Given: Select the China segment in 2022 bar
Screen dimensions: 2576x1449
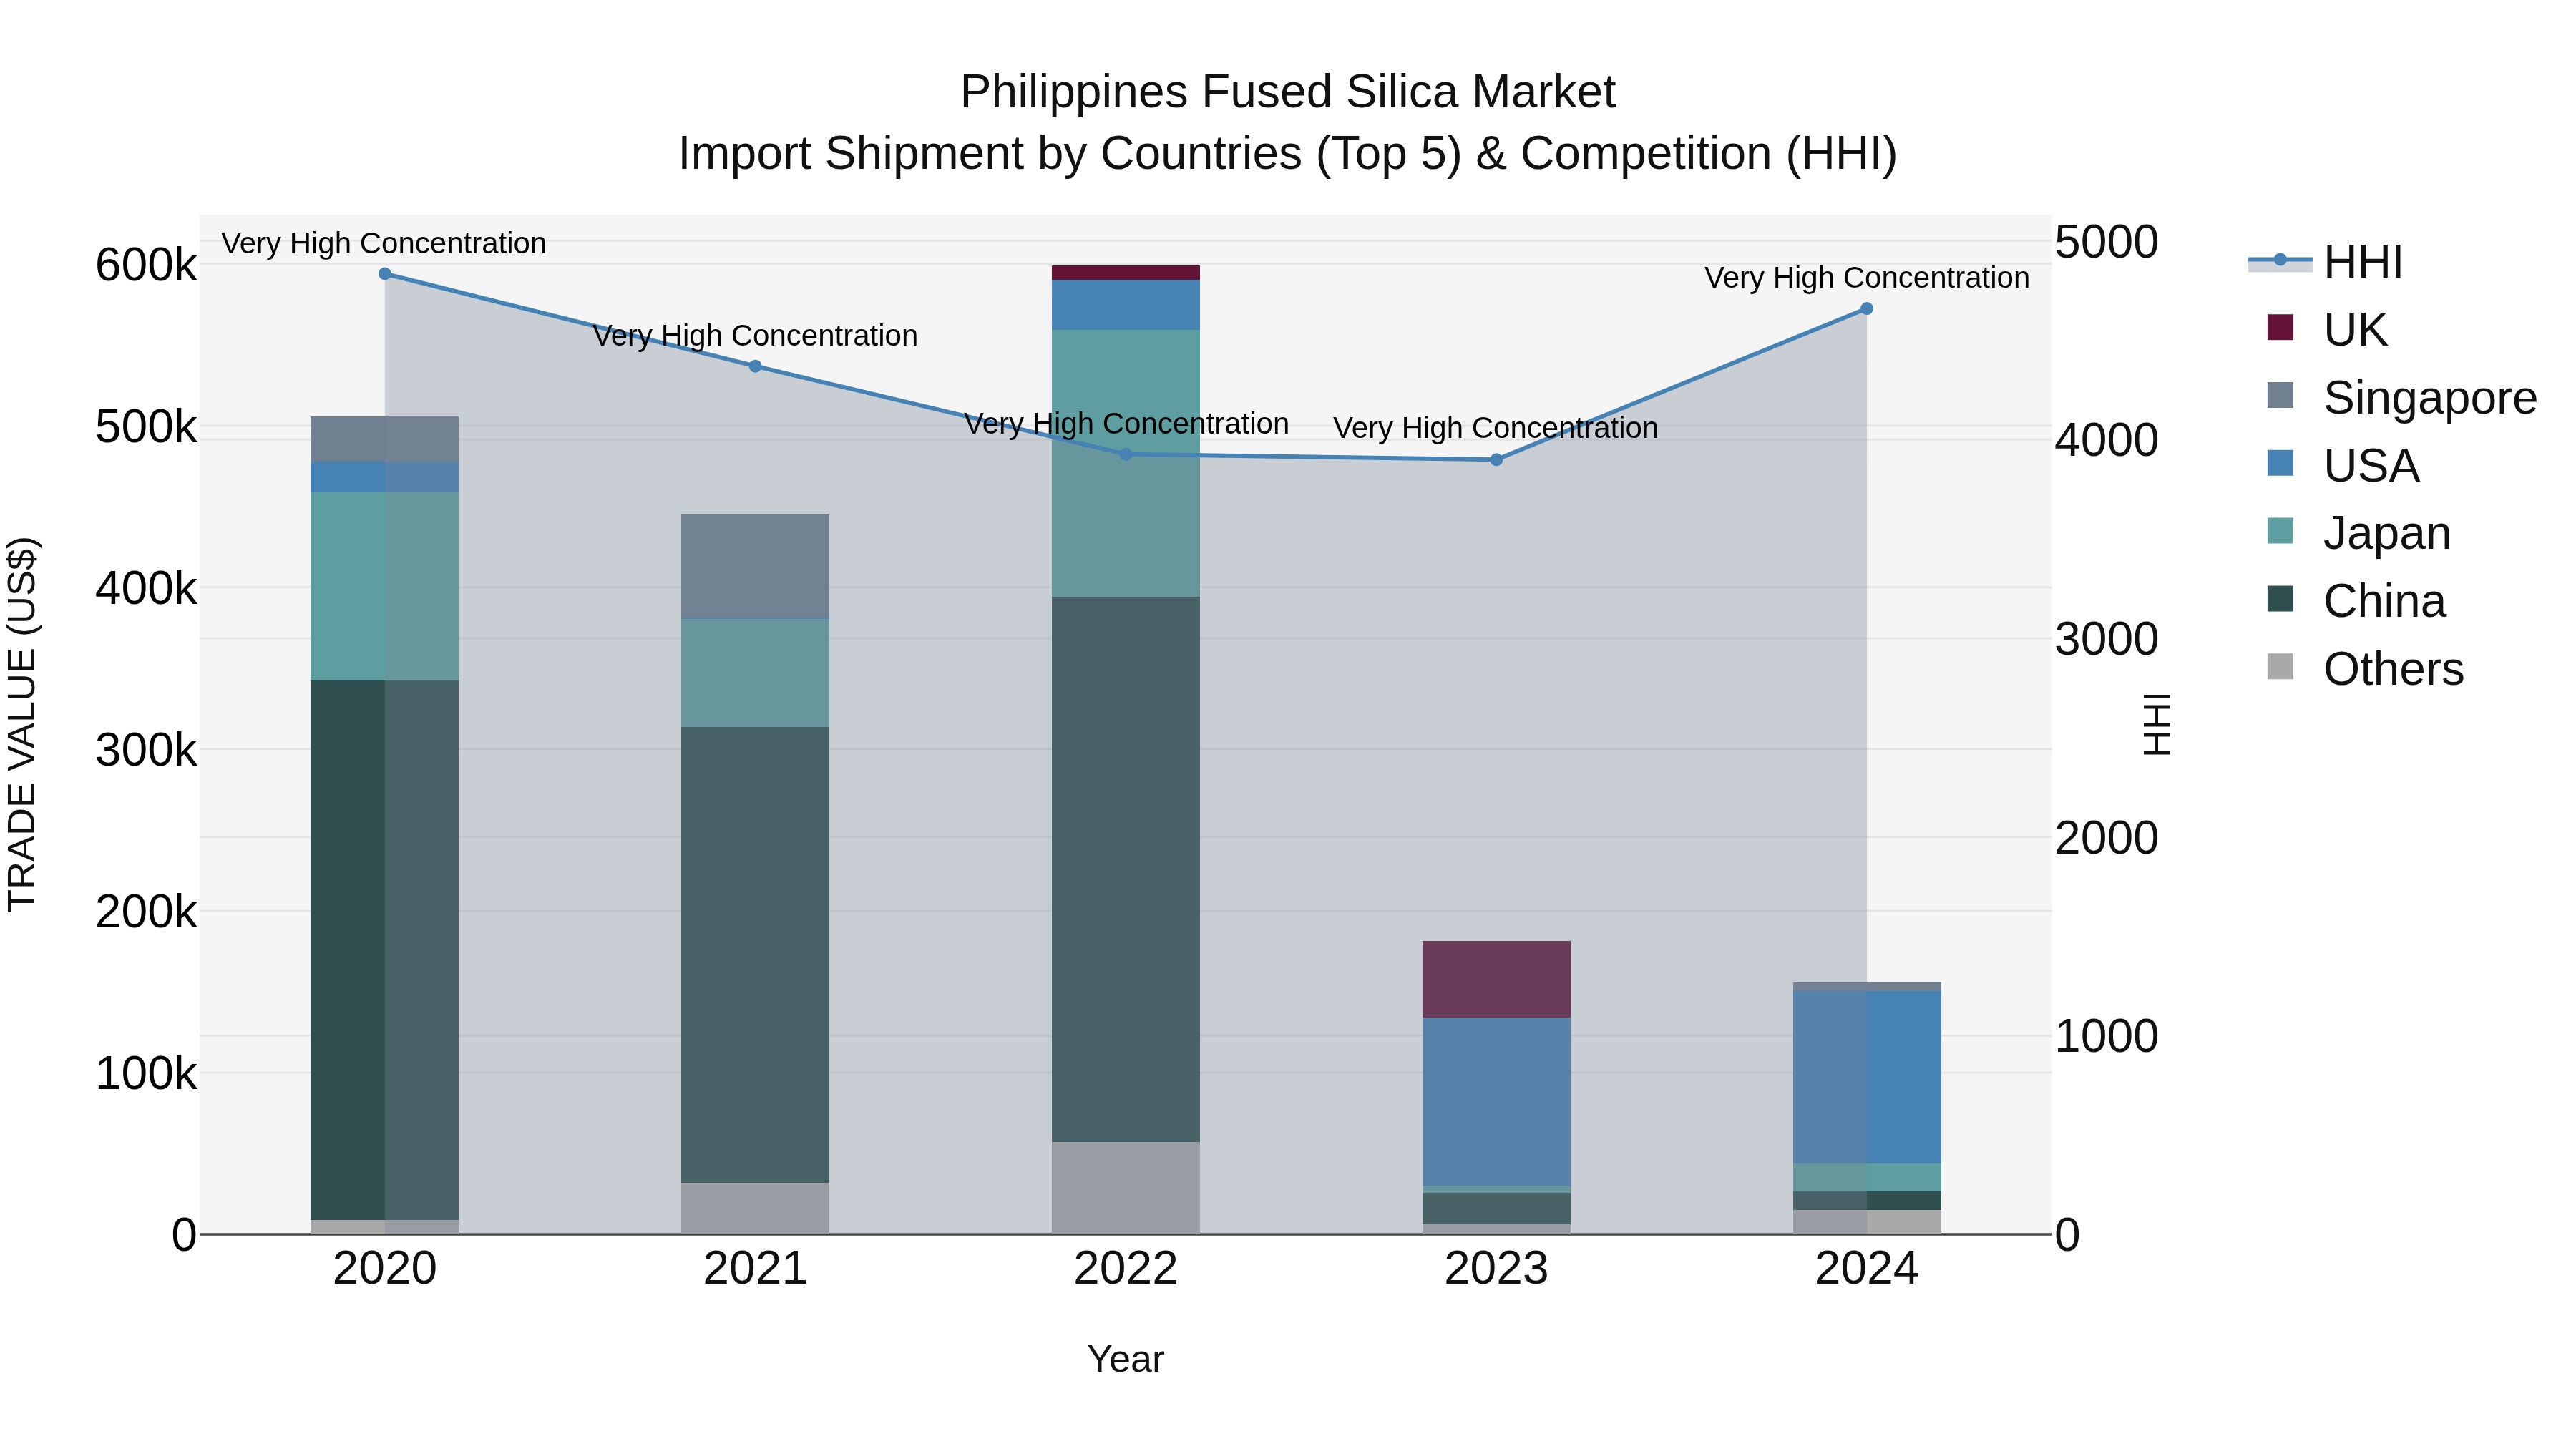Looking at the screenshot, I should (1126, 870).
